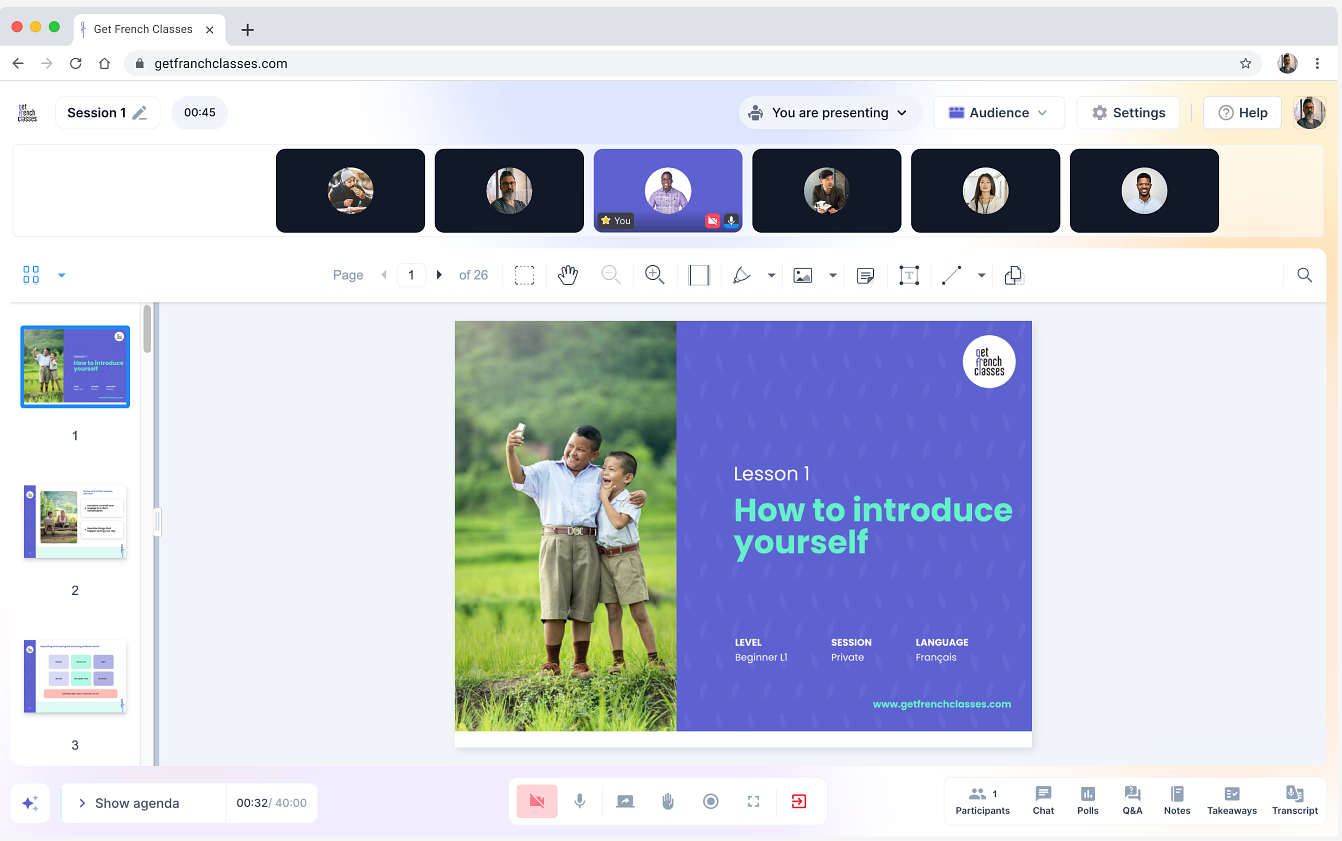This screenshot has width=1342, height=841.
Task: Open the Chat tab
Action: point(1043,800)
